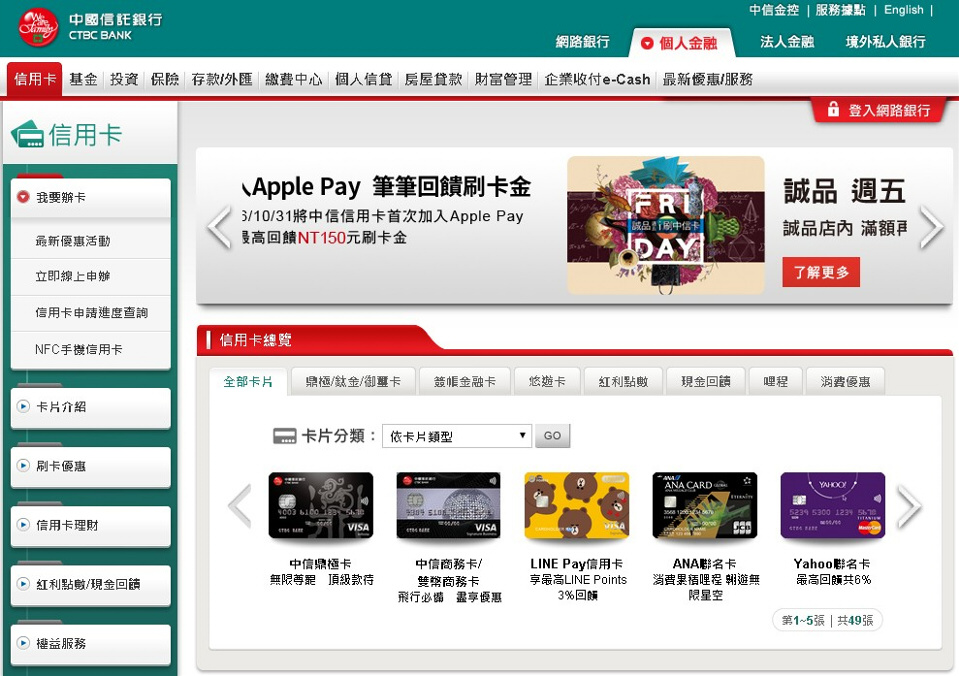Open the 最新優惠/服務 menu item
This screenshot has height=676, width=959.
[x=708, y=79]
